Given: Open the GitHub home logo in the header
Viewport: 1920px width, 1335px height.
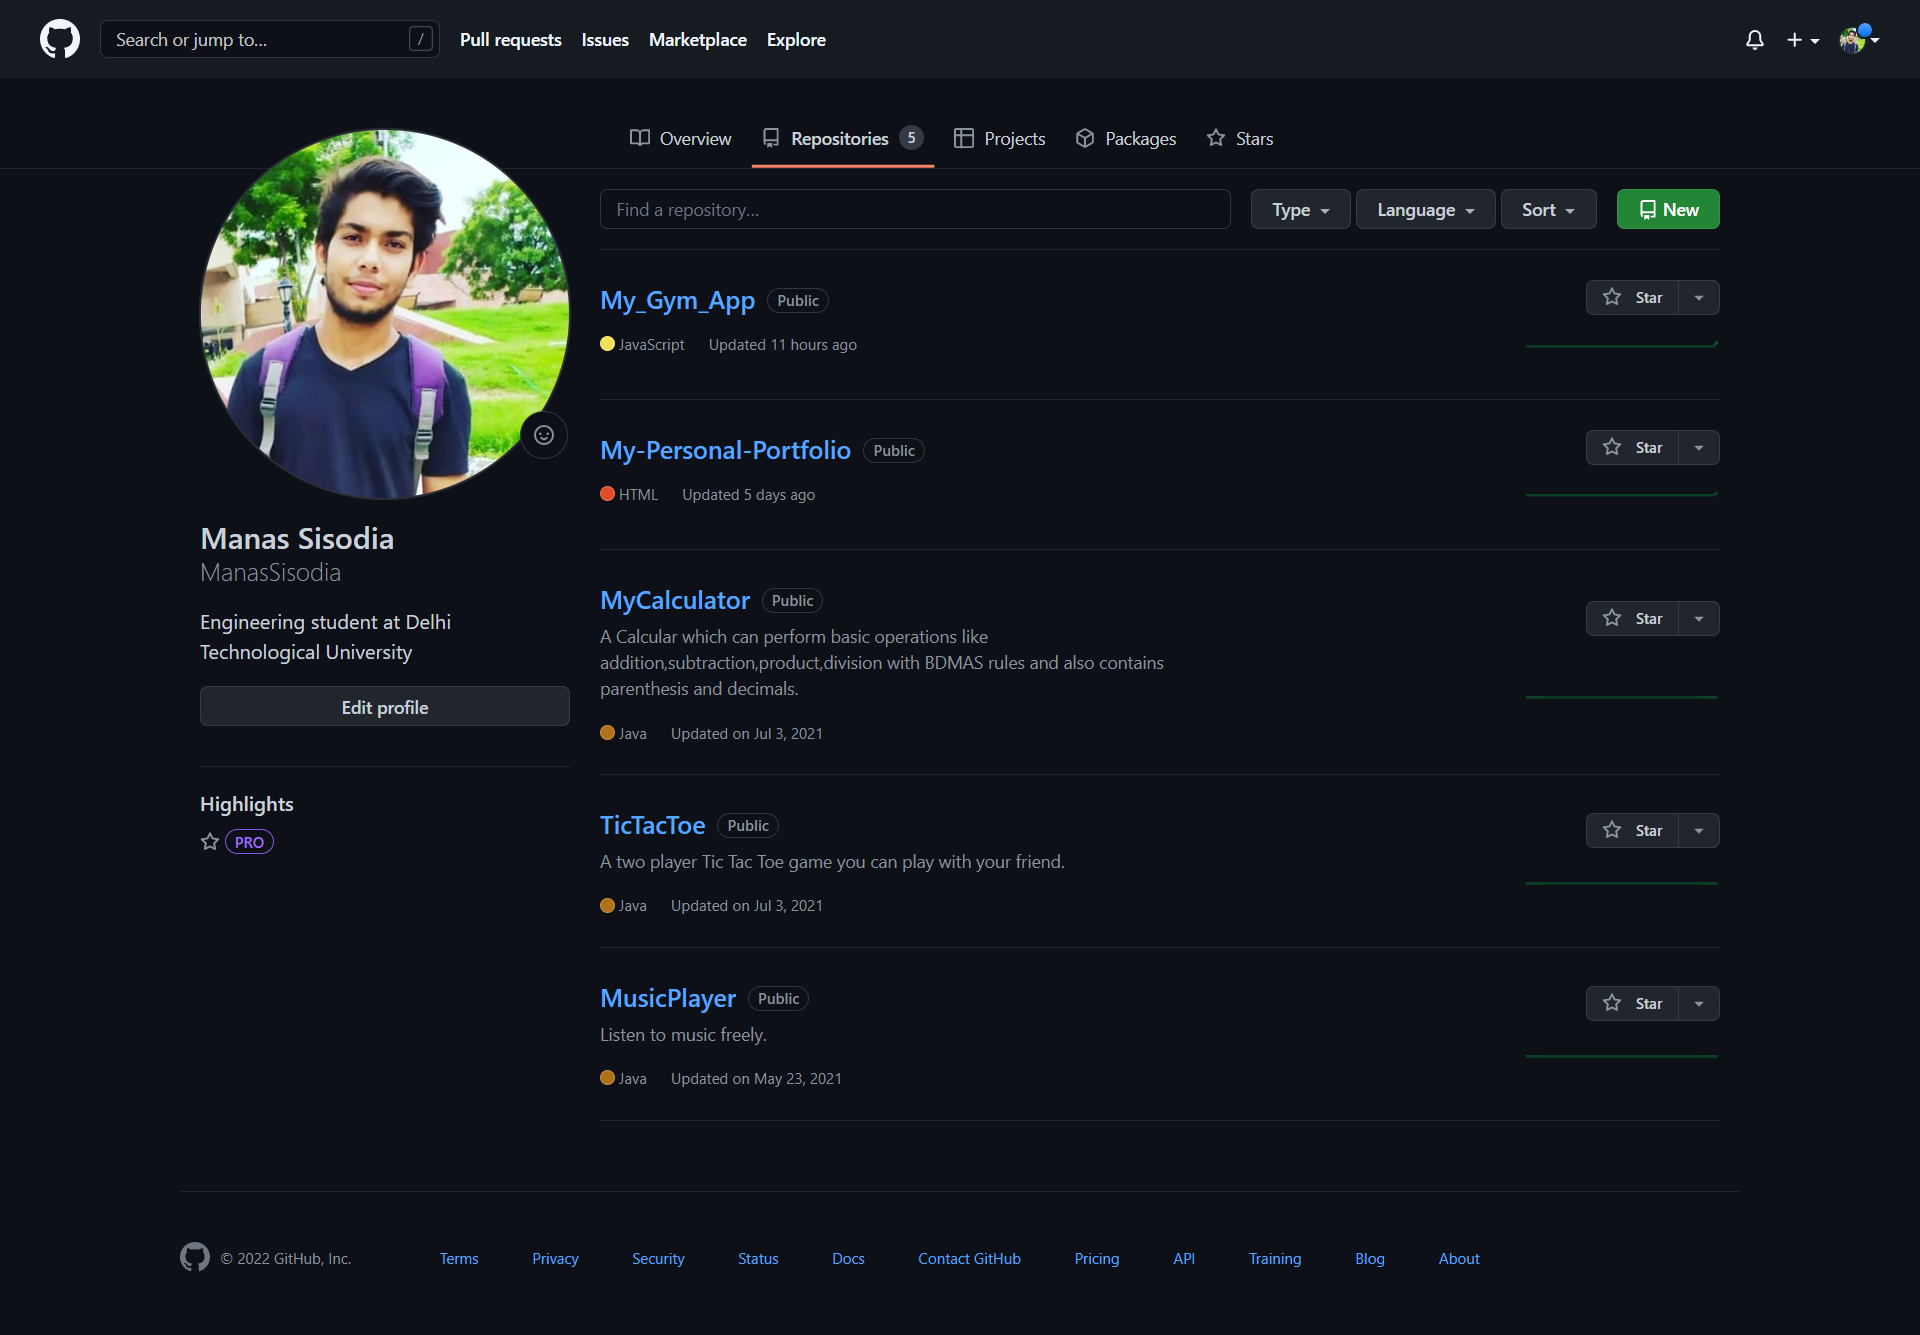Looking at the screenshot, I should tap(60, 39).
